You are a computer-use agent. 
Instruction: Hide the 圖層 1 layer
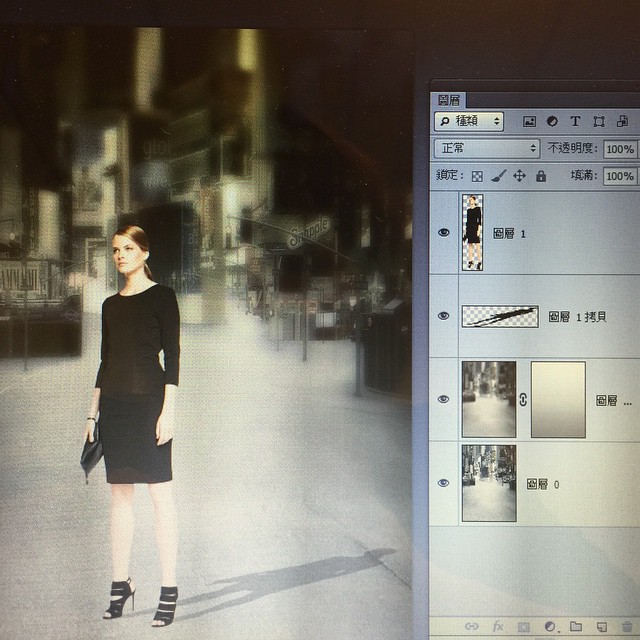[444, 233]
